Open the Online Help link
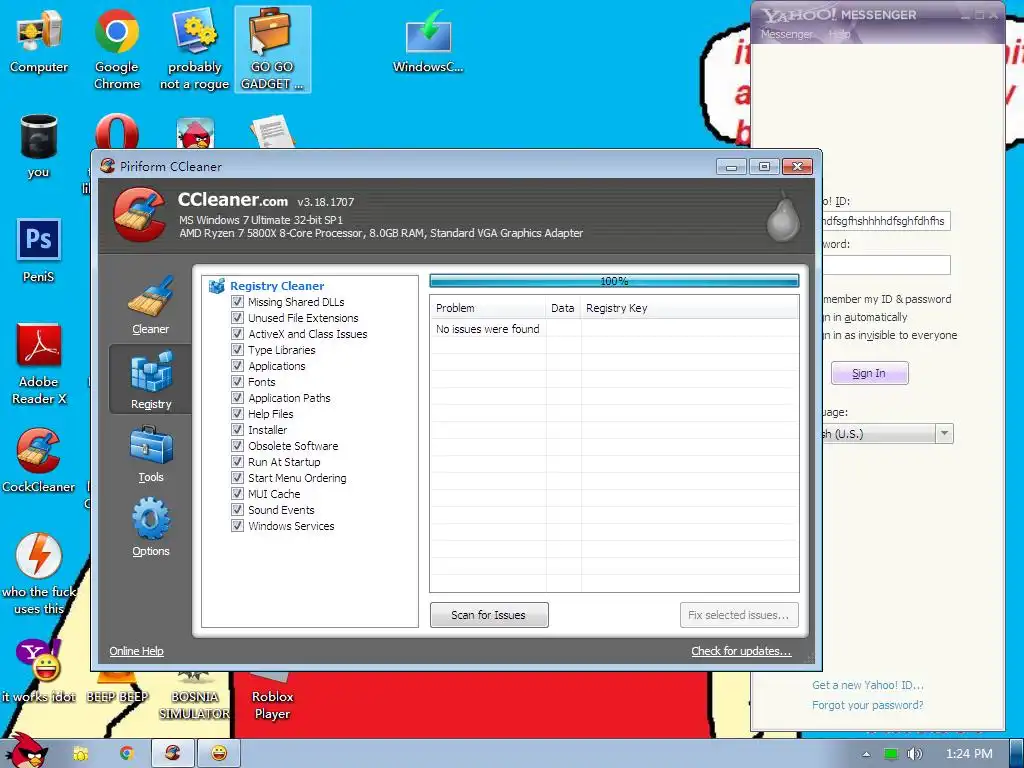The image size is (1024, 768). tap(136, 651)
